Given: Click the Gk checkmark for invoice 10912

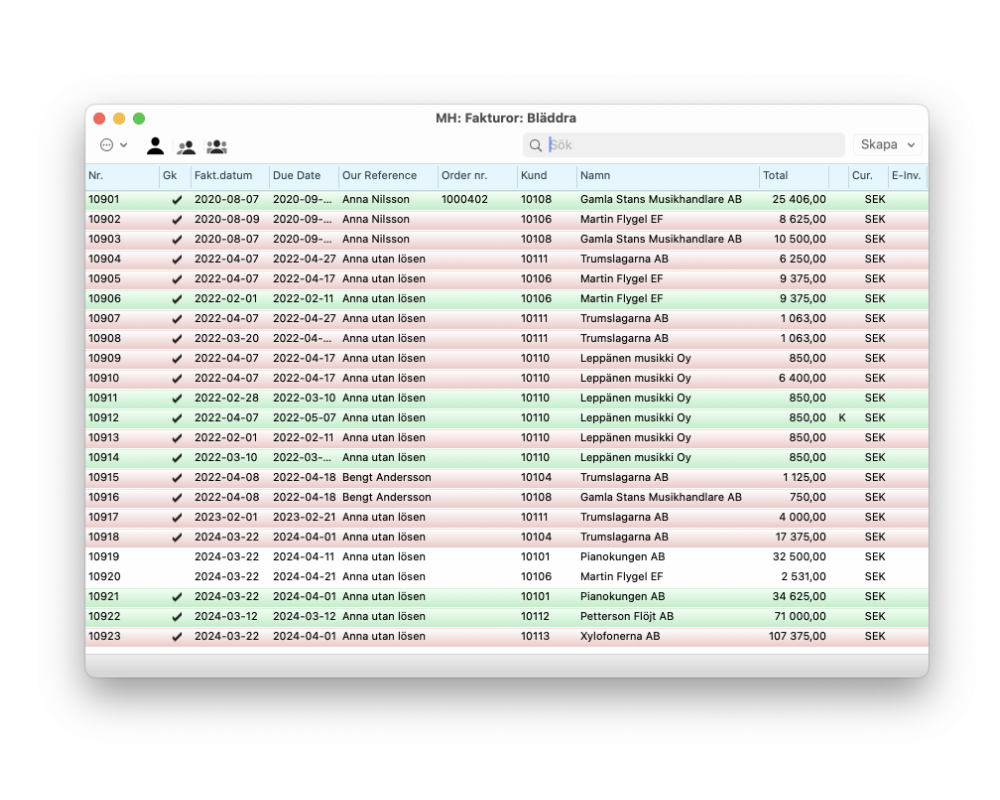Looking at the screenshot, I should [177, 419].
